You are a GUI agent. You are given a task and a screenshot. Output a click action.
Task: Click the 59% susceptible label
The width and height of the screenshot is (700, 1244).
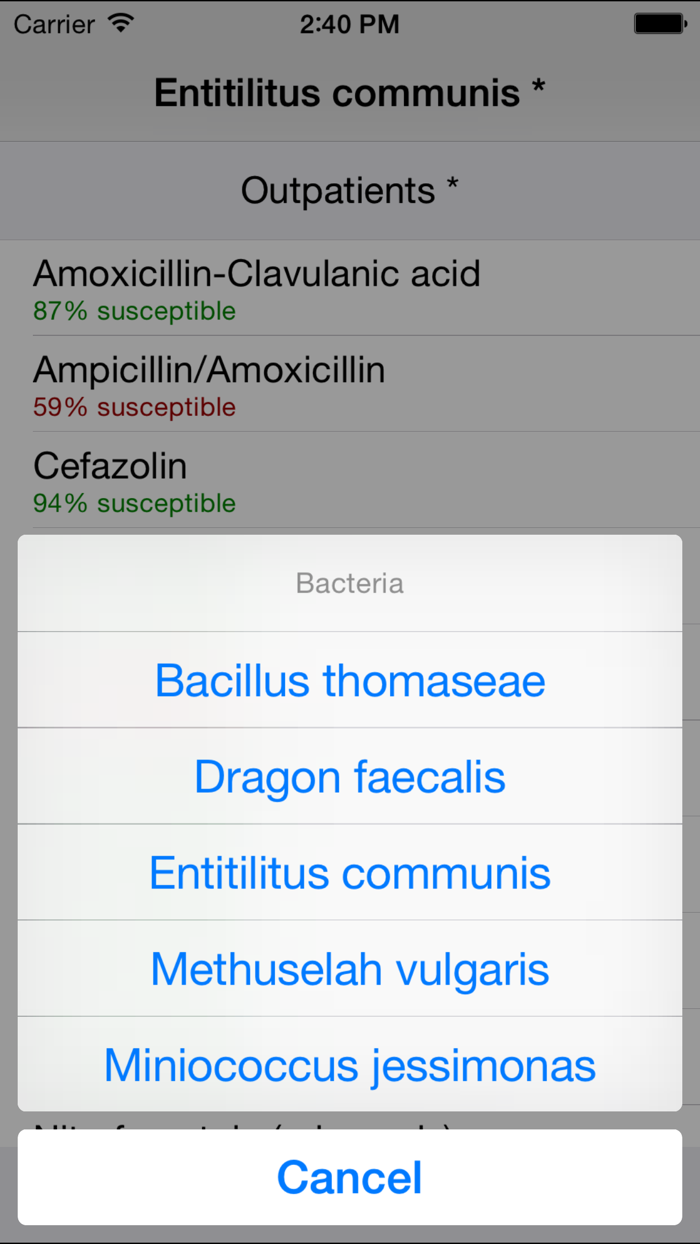tap(134, 407)
